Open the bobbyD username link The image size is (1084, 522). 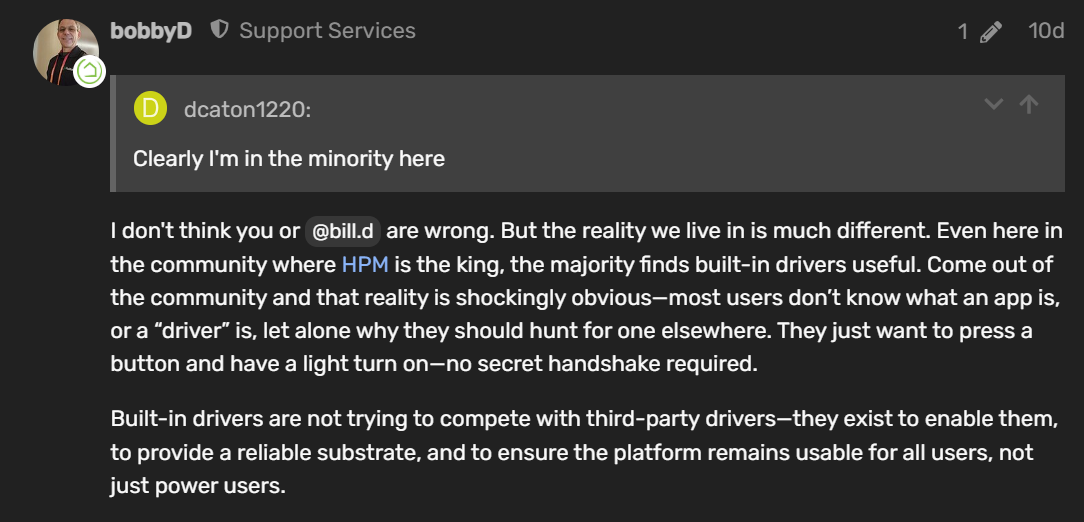[151, 31]
